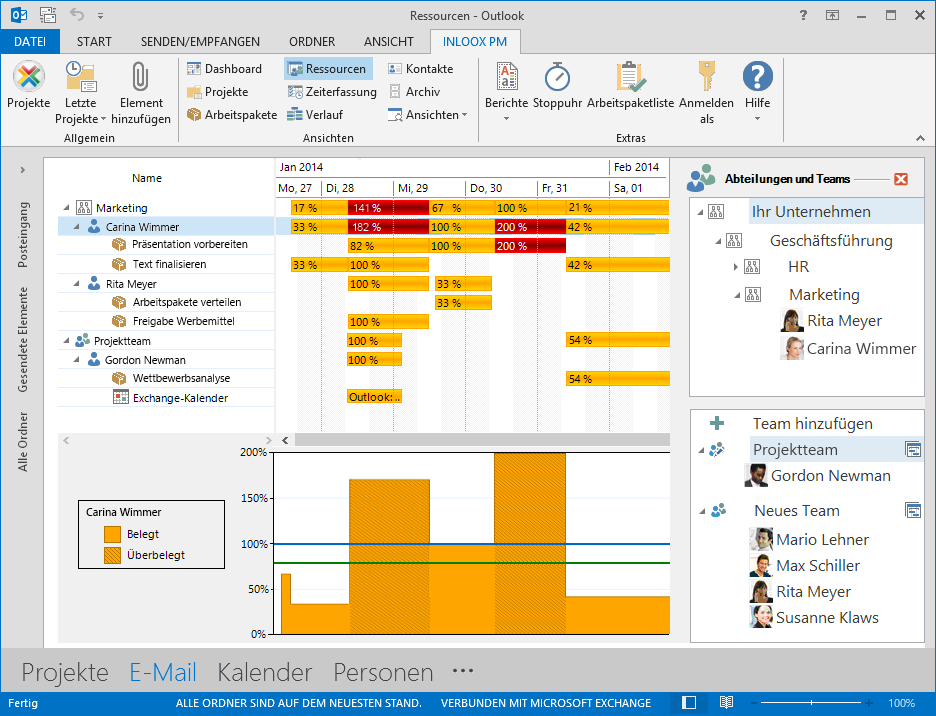This screenshot has width=936, height=716.
Task: Select the Wettbewerbsanalyse row
Action: coord(181,378)
